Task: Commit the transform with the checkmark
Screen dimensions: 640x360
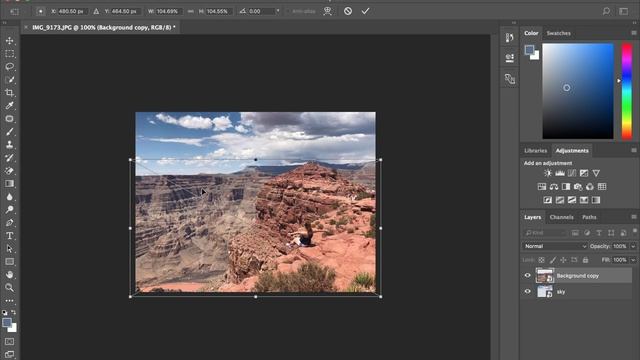Action: [x=365, y=11]
